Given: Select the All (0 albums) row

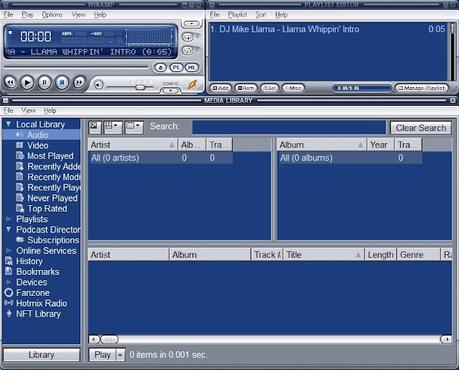Looking at the screenshot, I should 349,158.
